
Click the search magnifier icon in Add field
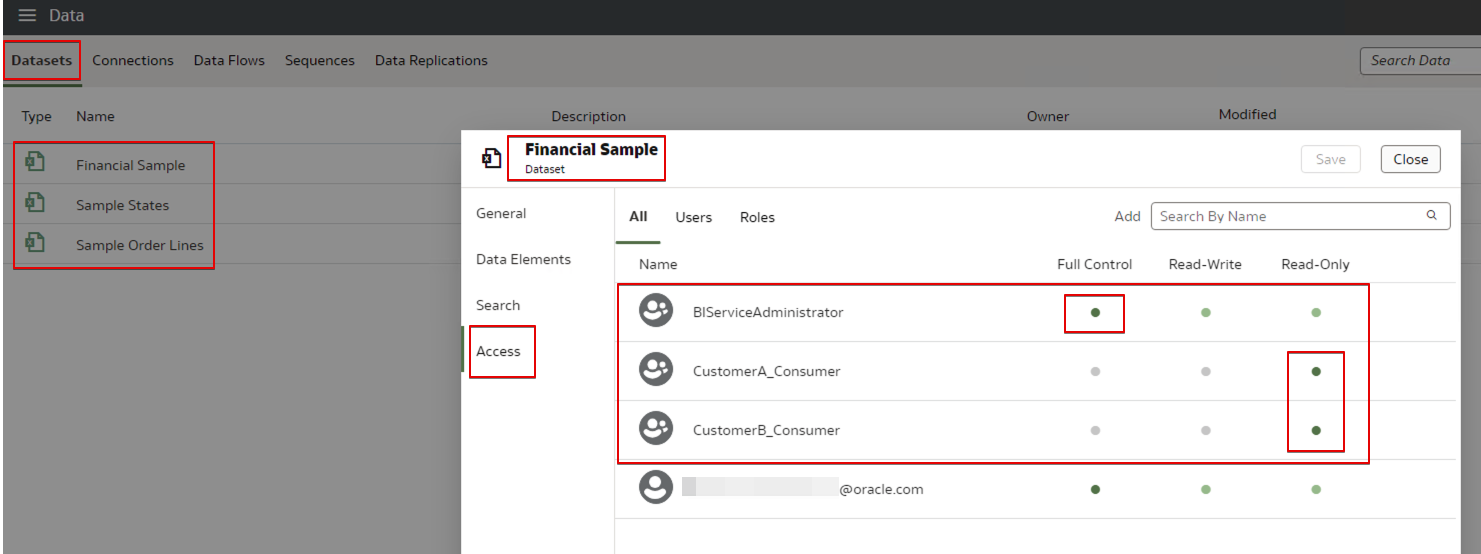point(1432,215)
